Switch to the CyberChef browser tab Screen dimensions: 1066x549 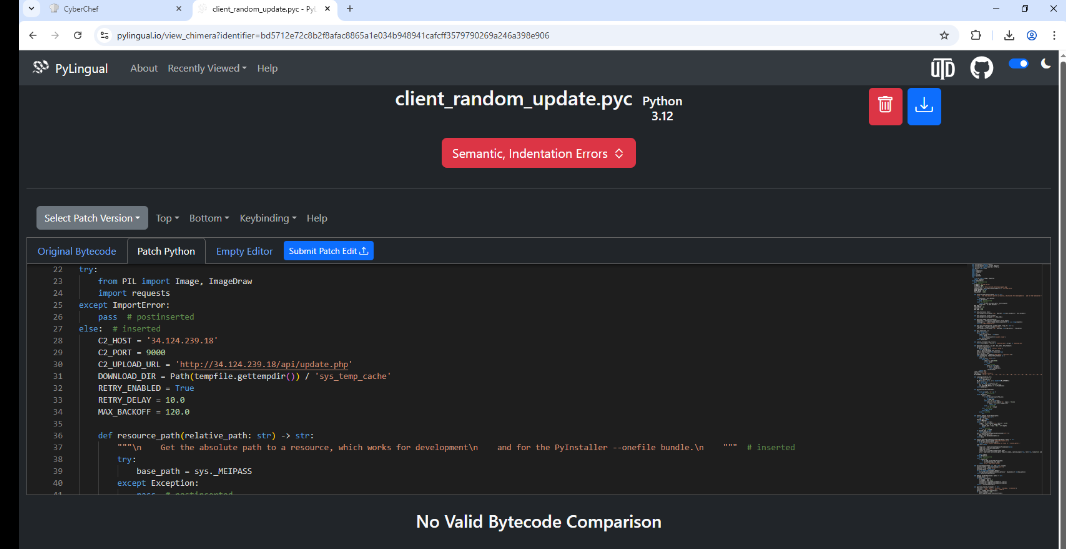116,9
